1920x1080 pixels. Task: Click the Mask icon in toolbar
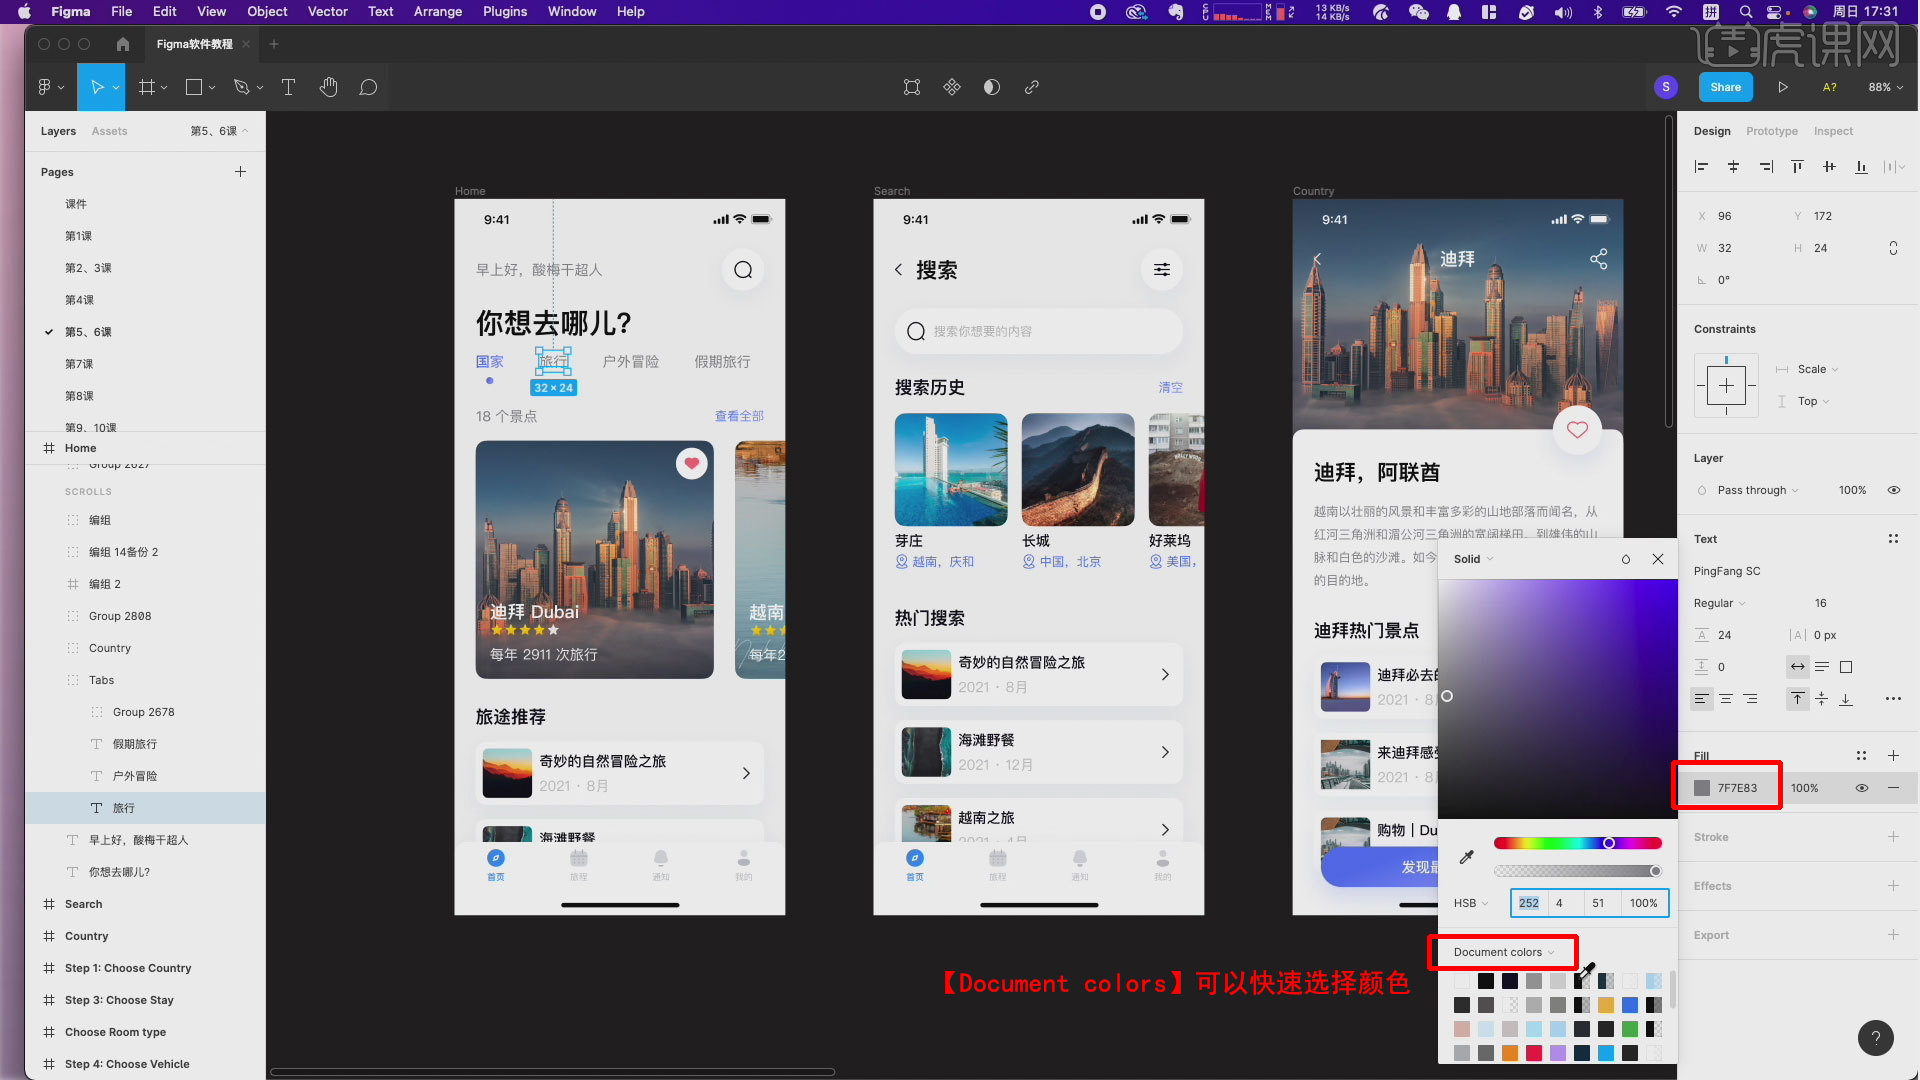[x=991, y=87]
